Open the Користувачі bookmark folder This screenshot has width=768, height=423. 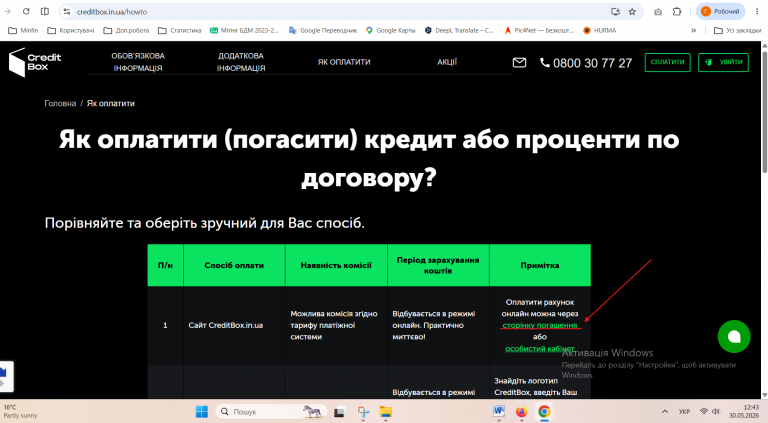(71, 30)
